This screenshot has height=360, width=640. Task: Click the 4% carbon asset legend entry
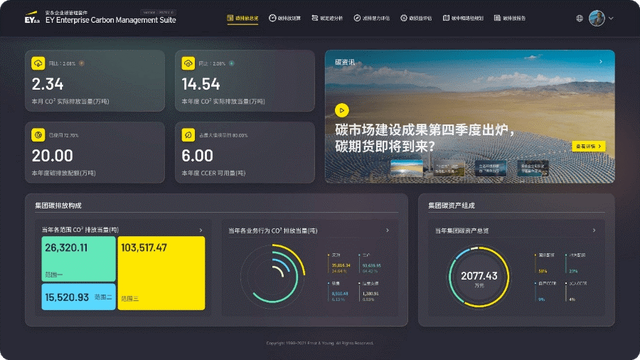(x=576, y=291)
